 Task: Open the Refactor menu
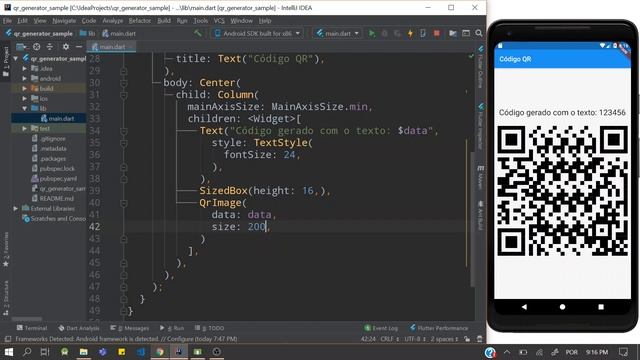click(x=140, y=21)
